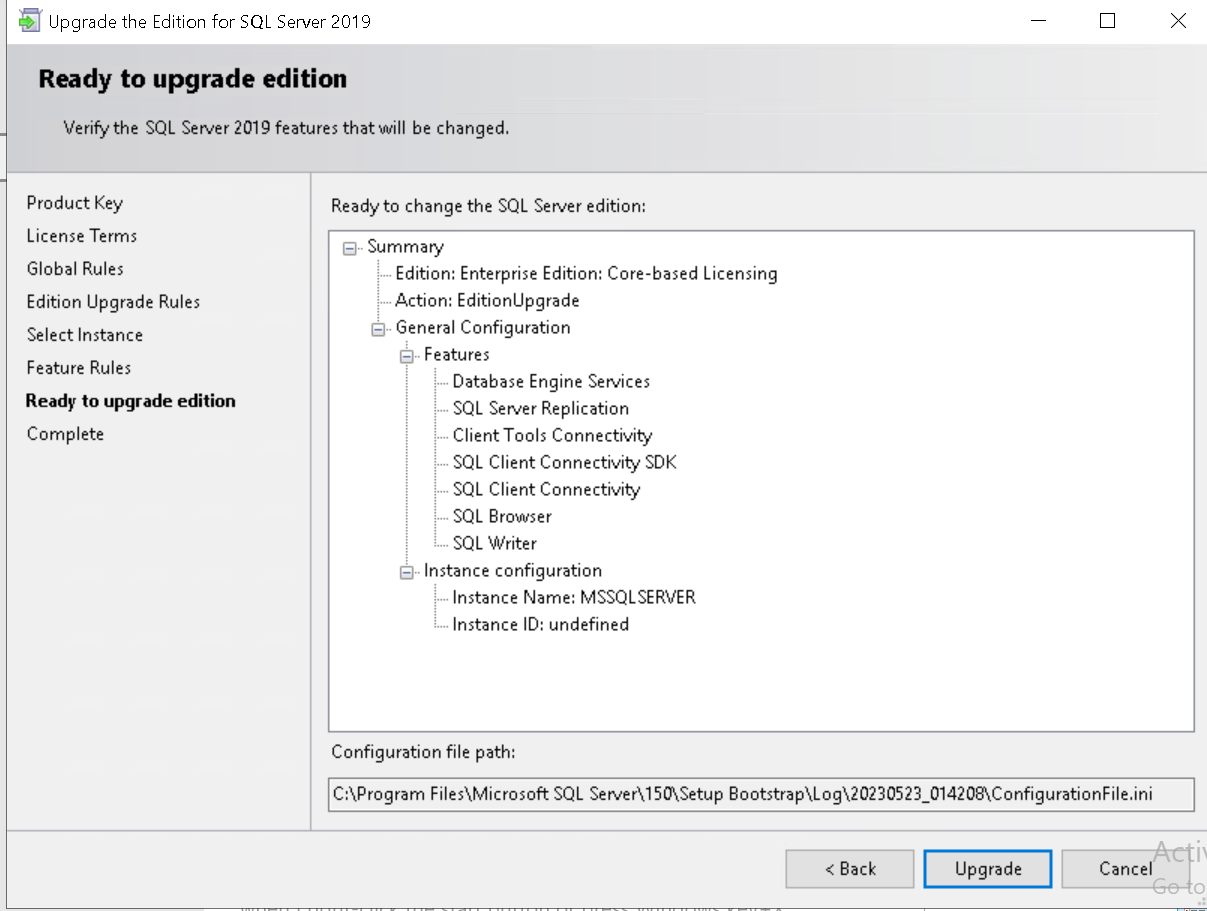Viewport: 1207px width, 911px height.
Task: Select SQL Browser feature
Action: click(502, 517)
